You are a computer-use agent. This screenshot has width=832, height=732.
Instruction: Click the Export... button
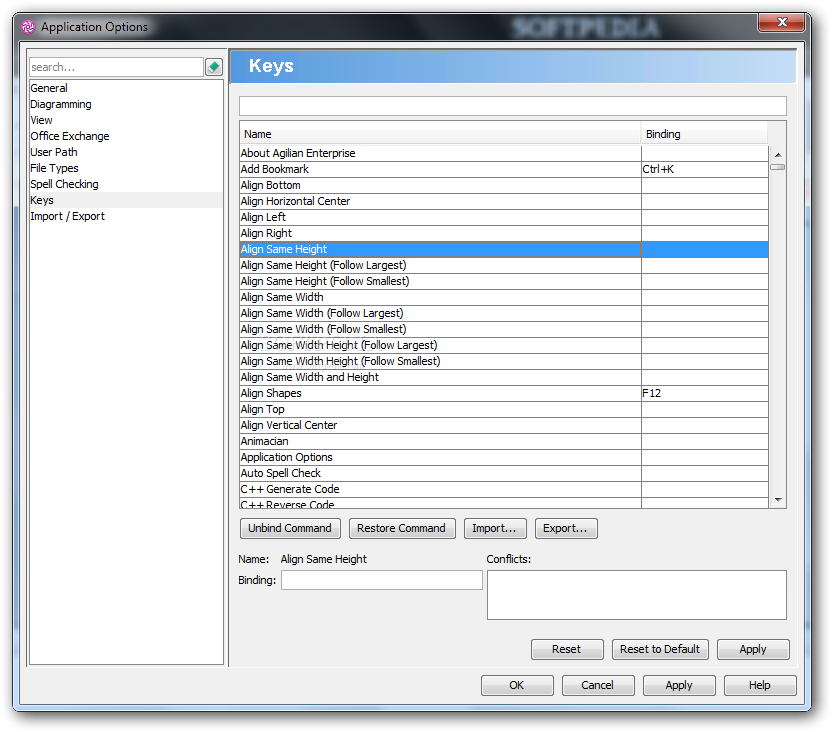(x=566, y=528)
